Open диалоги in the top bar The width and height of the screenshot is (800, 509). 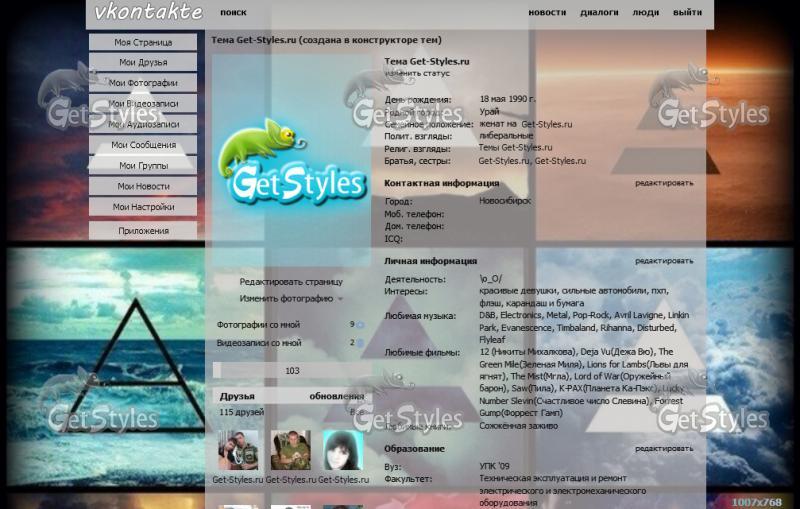pos(599,13)
